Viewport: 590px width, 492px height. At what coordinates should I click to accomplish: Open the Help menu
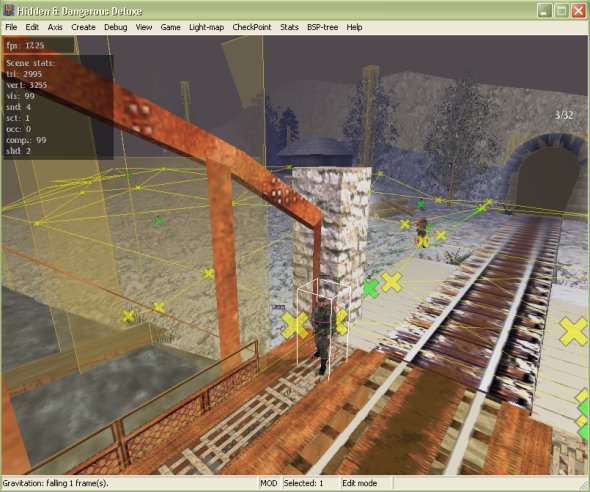(x=354, y=27)
